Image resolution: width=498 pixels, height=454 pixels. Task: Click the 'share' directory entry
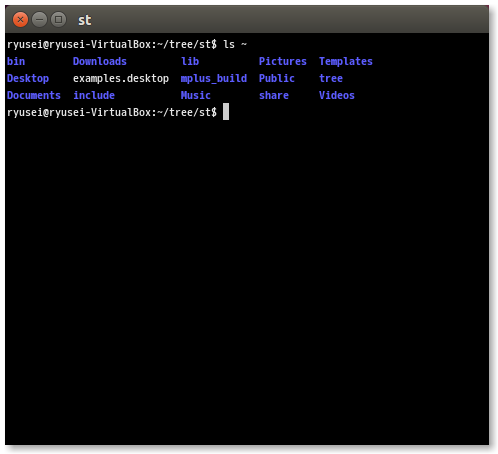pos(274,95)
